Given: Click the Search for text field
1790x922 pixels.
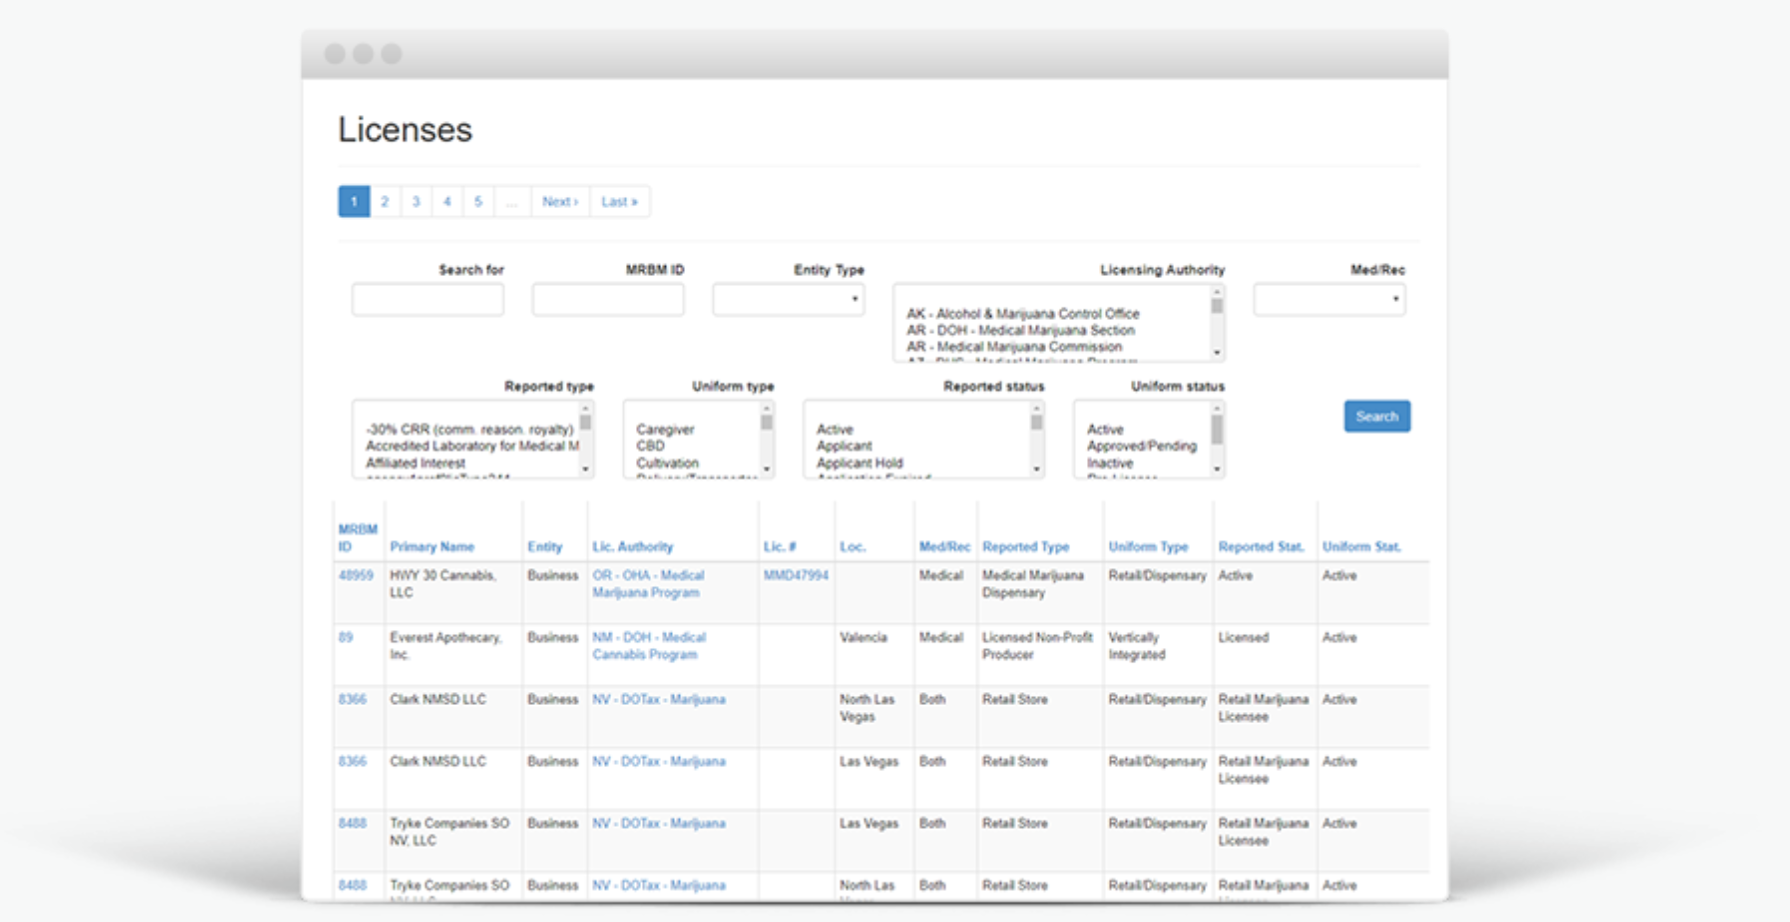Looking at the screenshot, I should point(427,299).
